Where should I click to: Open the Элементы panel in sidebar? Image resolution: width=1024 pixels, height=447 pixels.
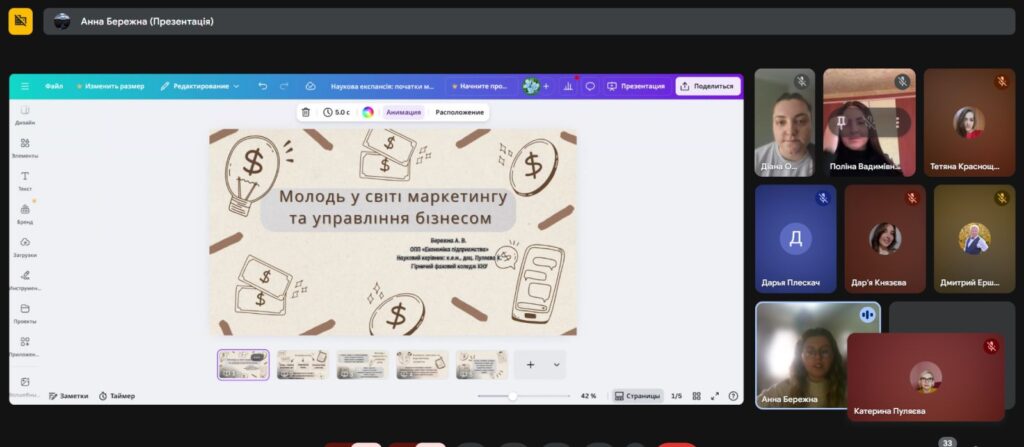(x=25, y=146)
